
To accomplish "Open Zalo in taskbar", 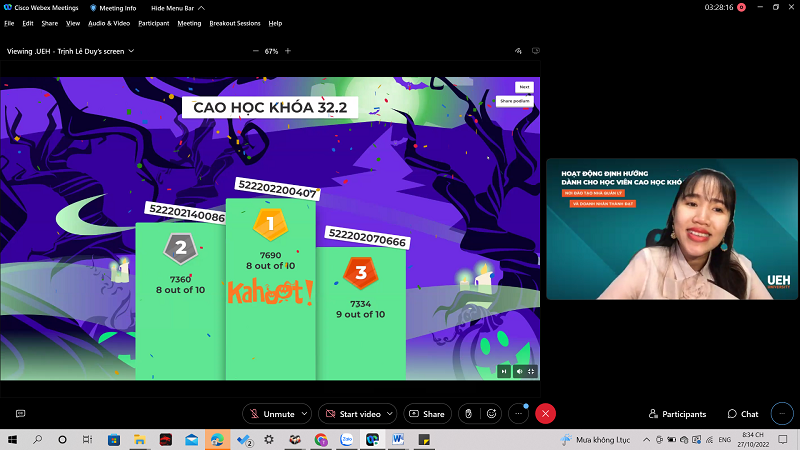I will coord(347,440).
